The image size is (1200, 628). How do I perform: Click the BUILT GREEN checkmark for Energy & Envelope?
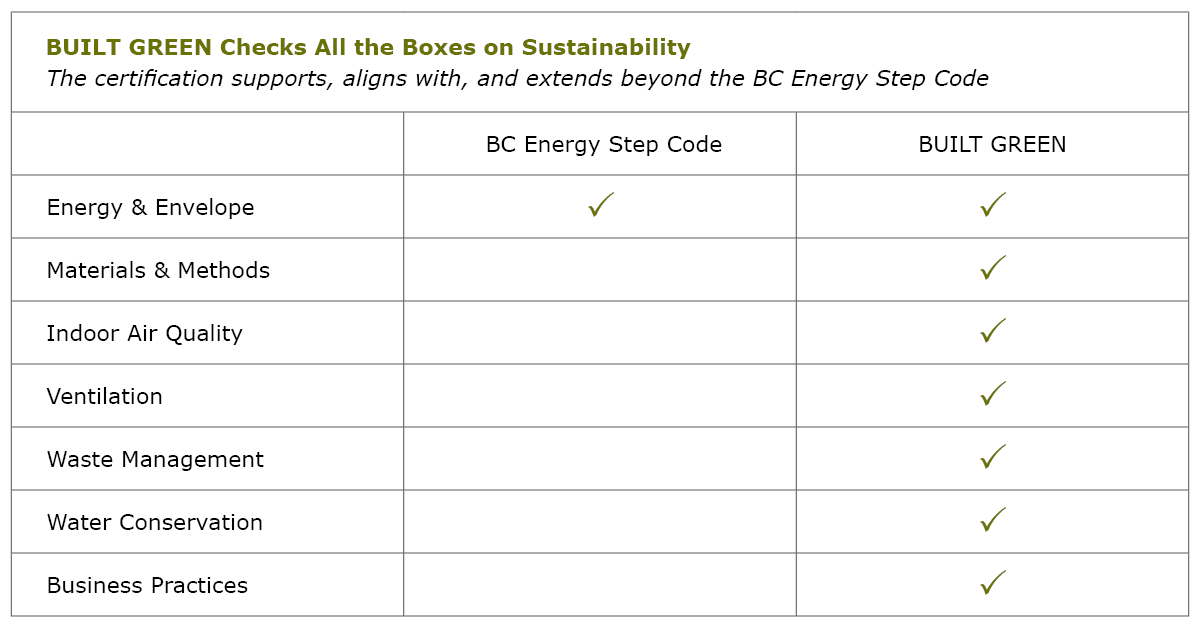point(992,206)
